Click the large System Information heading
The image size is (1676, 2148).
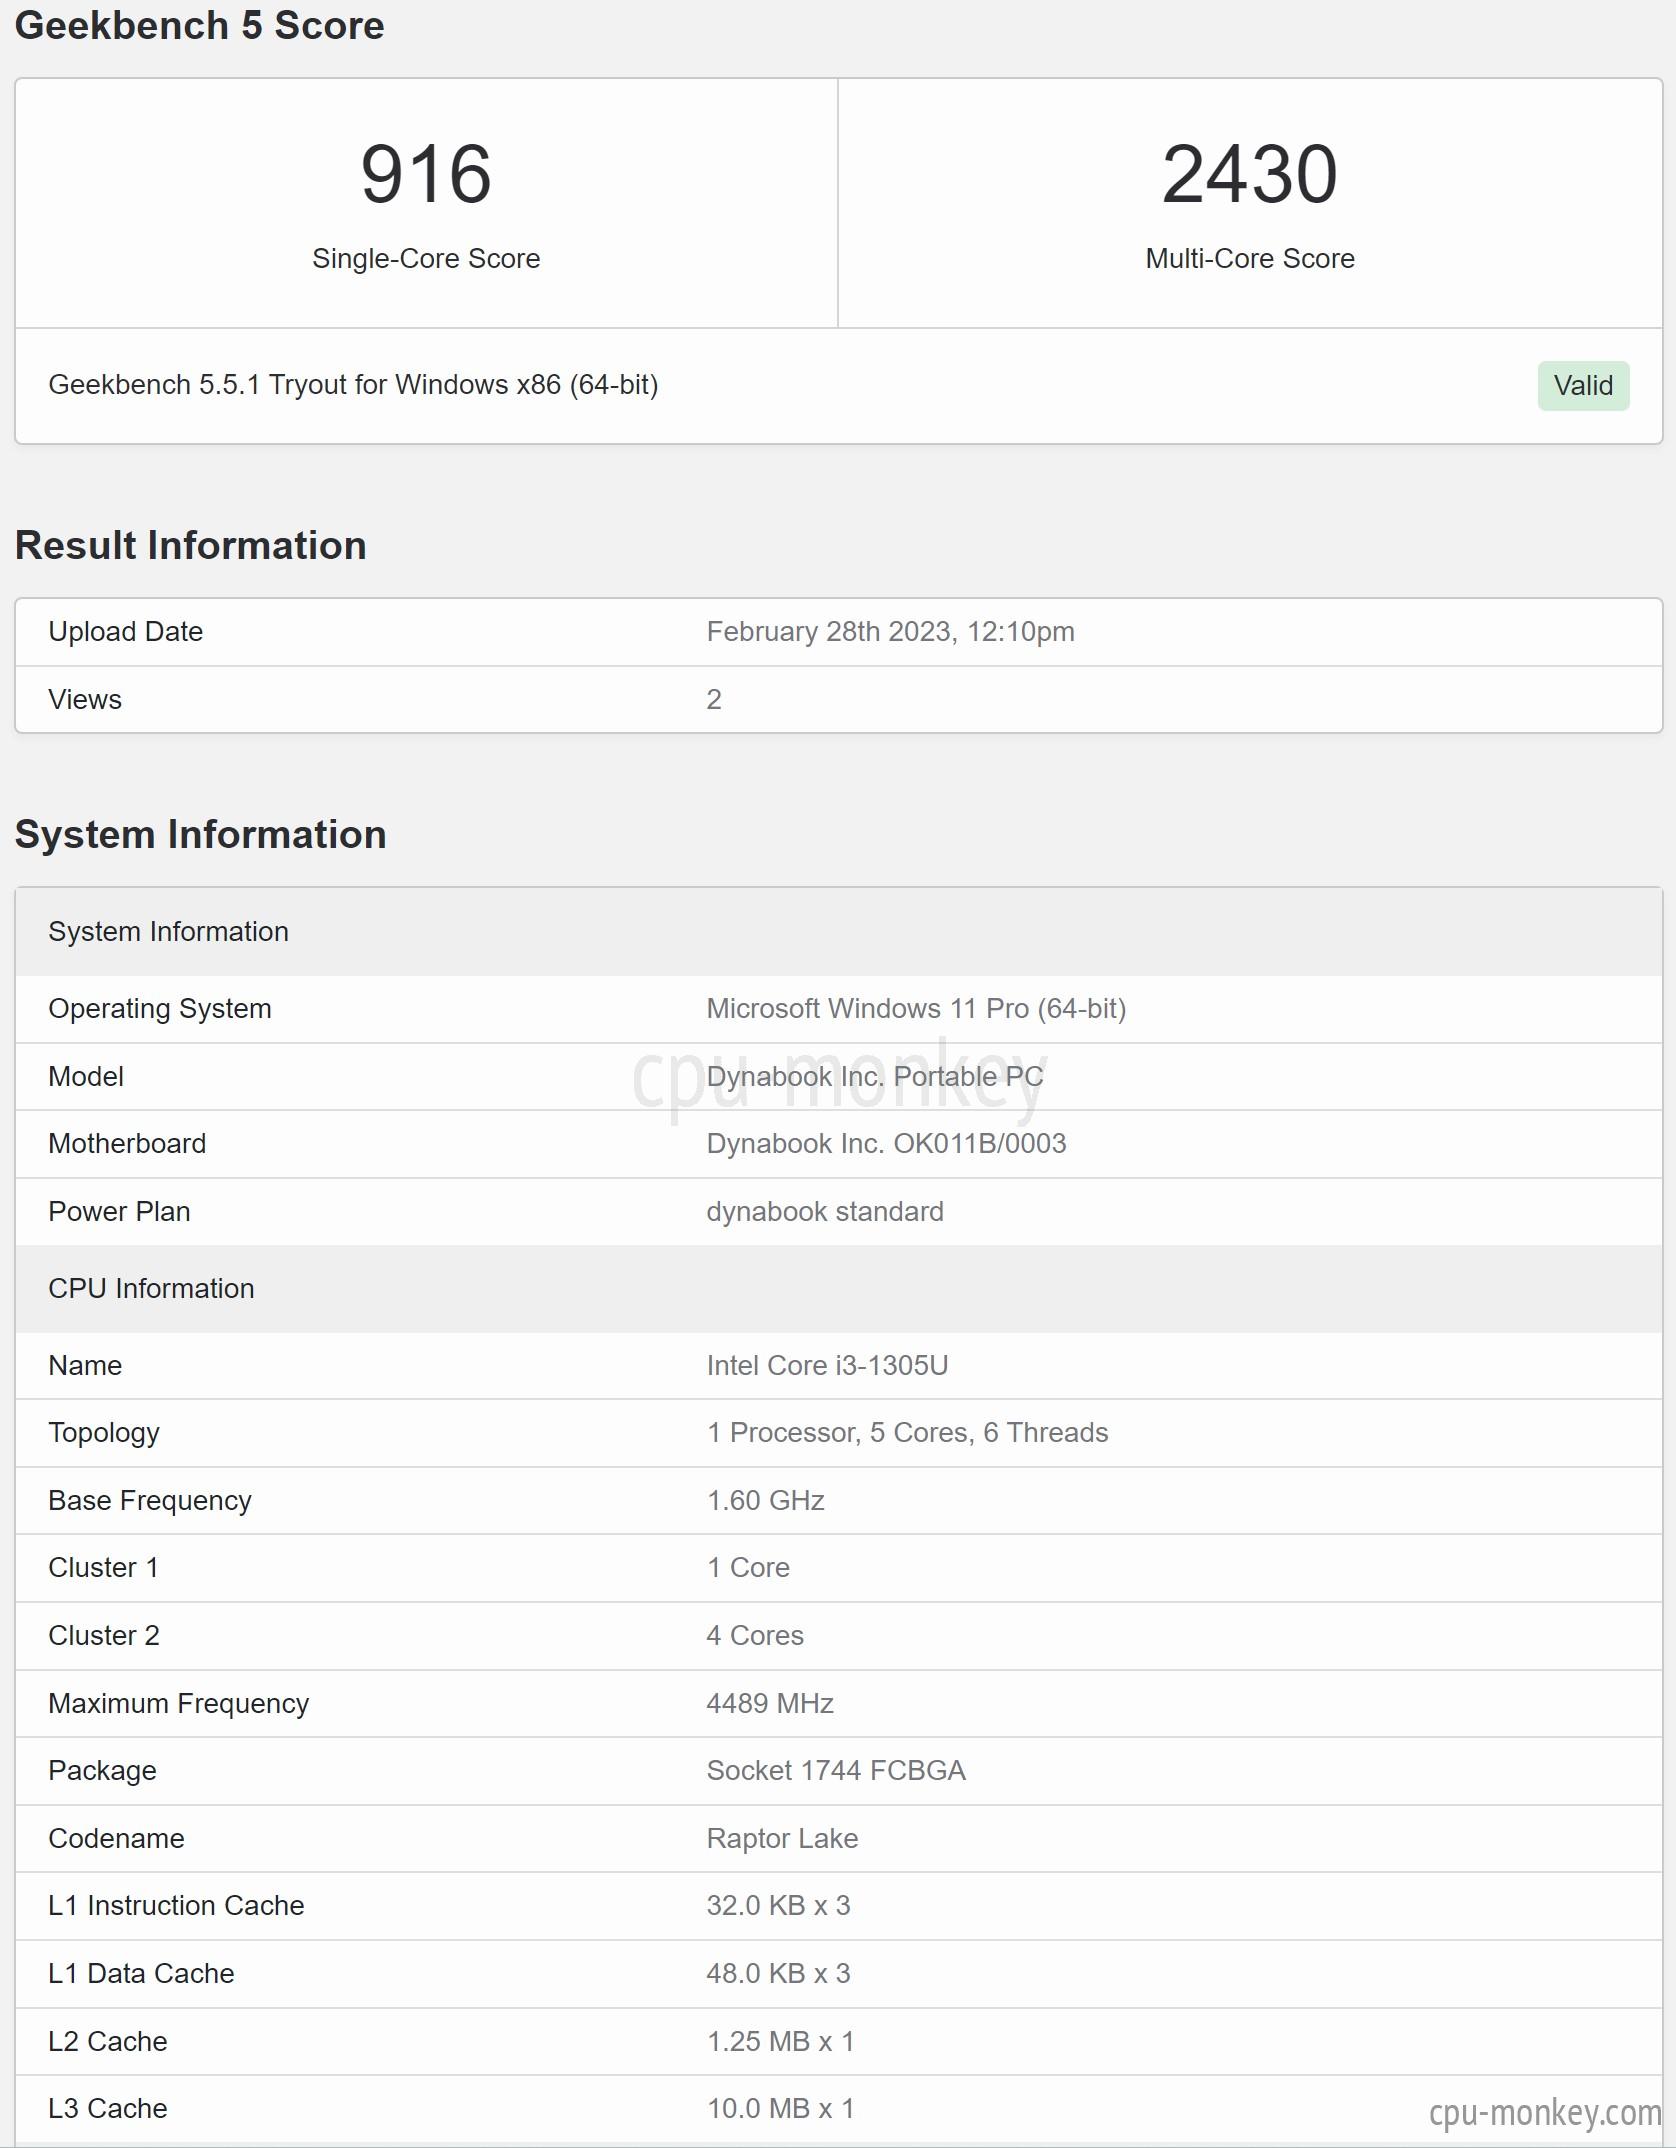tap(200, 835)
